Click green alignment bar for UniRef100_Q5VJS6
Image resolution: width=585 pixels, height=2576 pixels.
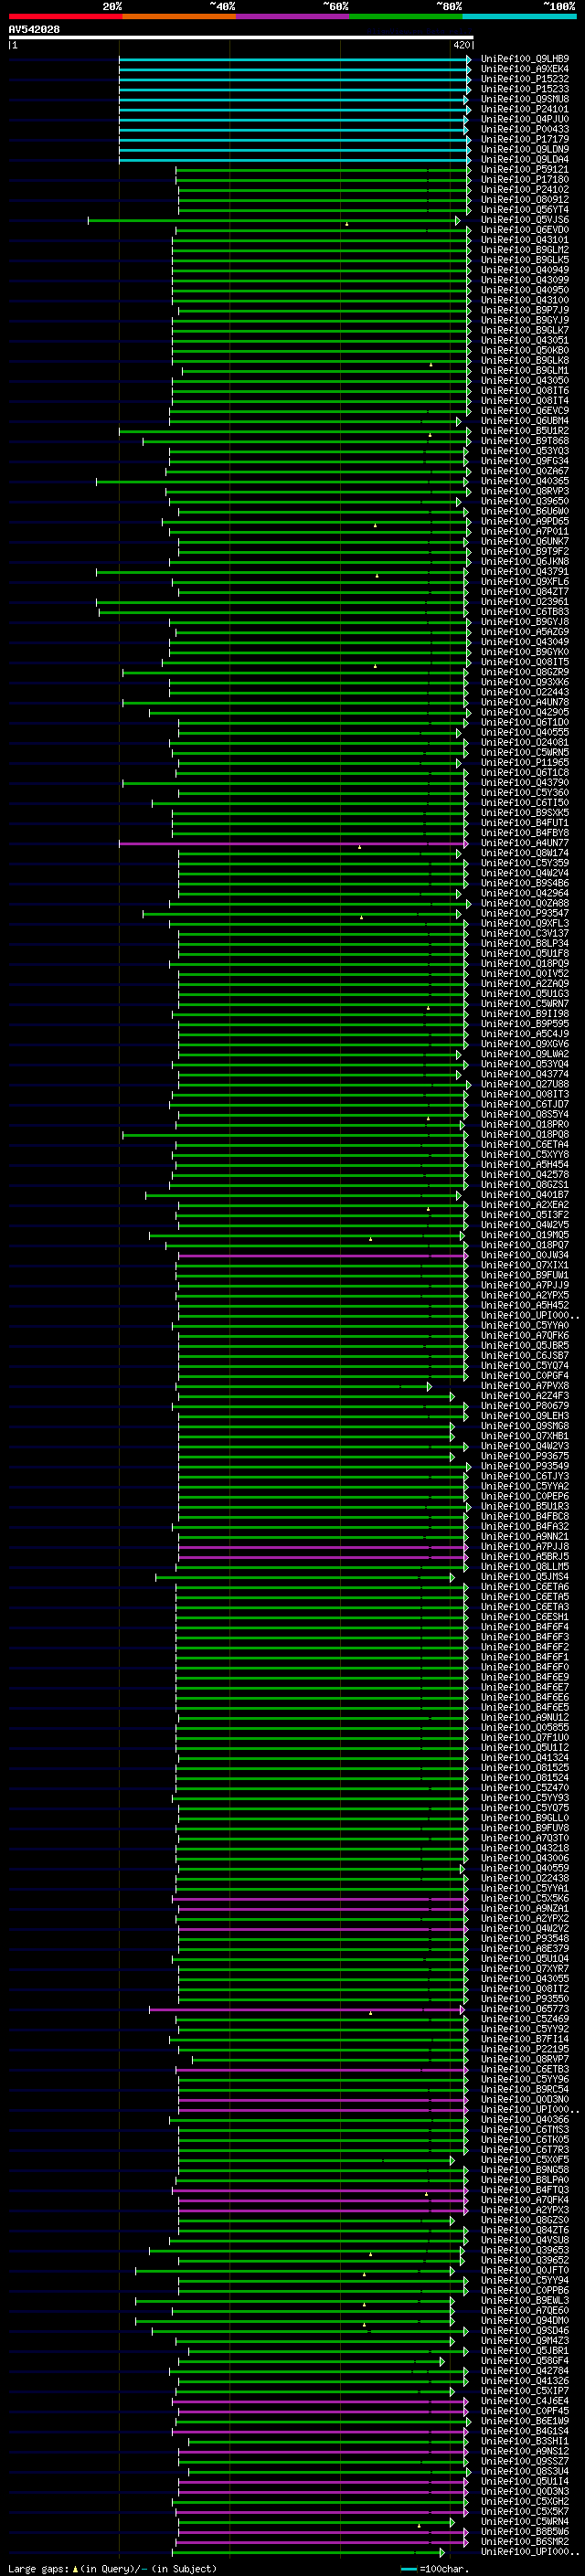(x=274, y=220)
